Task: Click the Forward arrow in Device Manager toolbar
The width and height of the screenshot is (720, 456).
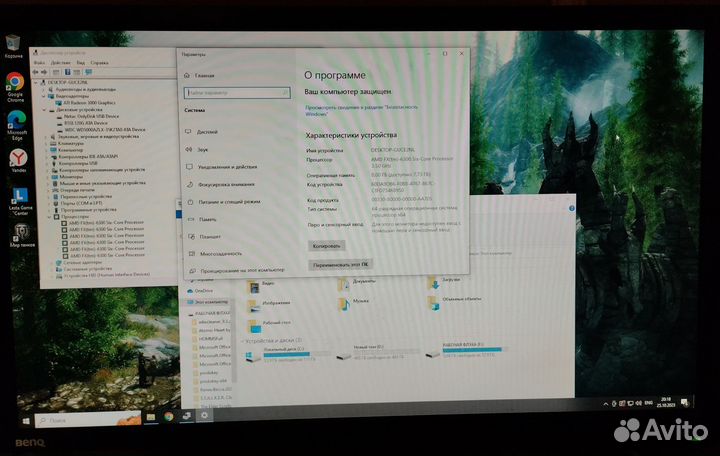Action: [x=44, y=72]
